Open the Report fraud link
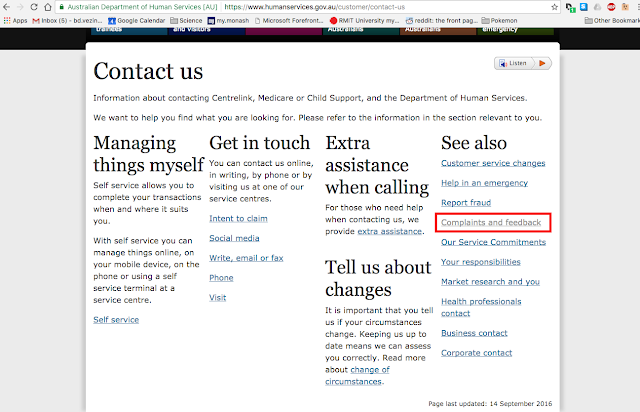 (x=466, y=203)
